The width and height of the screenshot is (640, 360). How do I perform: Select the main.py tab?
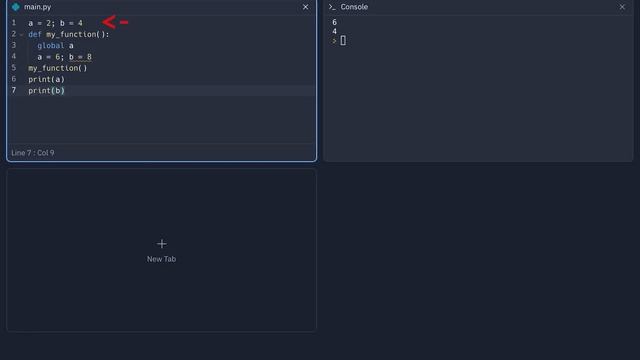click(x=37, y=7)
